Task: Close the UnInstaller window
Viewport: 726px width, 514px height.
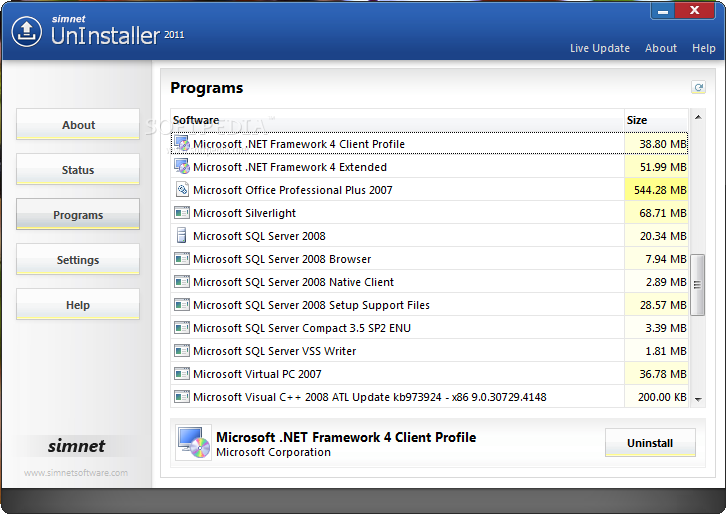Action: [695, 10]
